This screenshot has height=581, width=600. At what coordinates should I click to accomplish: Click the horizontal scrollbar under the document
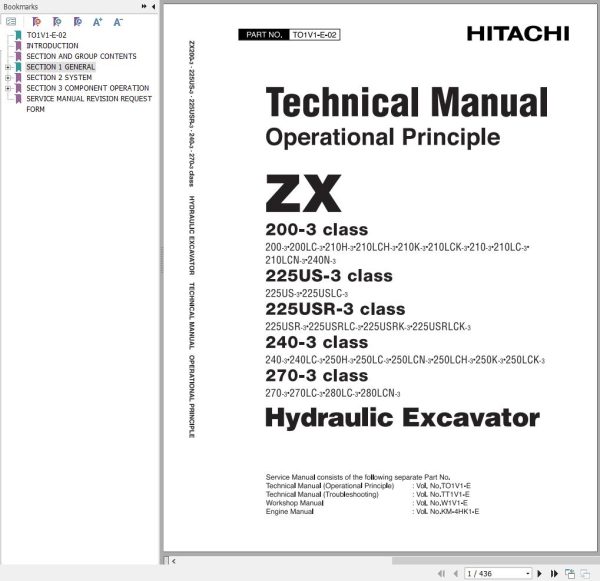tap(495, 561)
